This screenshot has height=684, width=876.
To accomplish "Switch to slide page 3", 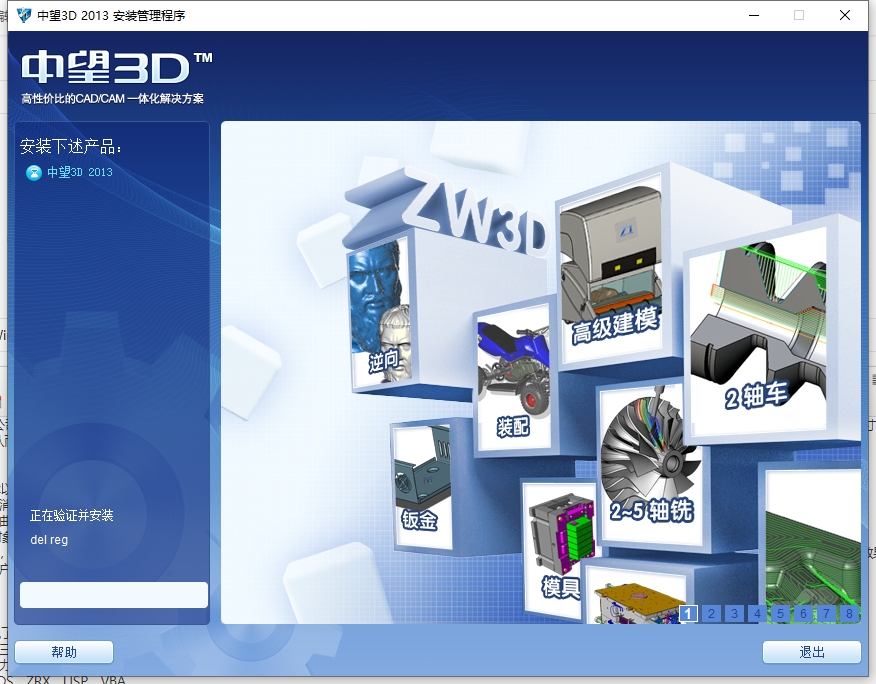I will point(734,614).
